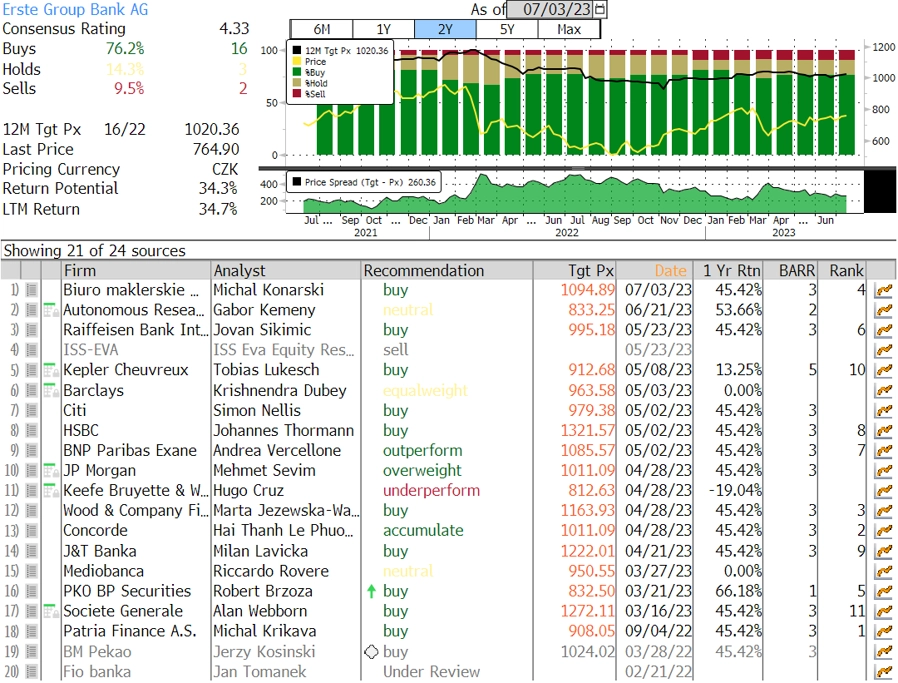Image resolution: width=898 pixels, height=683 pixels.
Task: Click the 'underperform' recommendation cell
Action: (x=431, y=491)
